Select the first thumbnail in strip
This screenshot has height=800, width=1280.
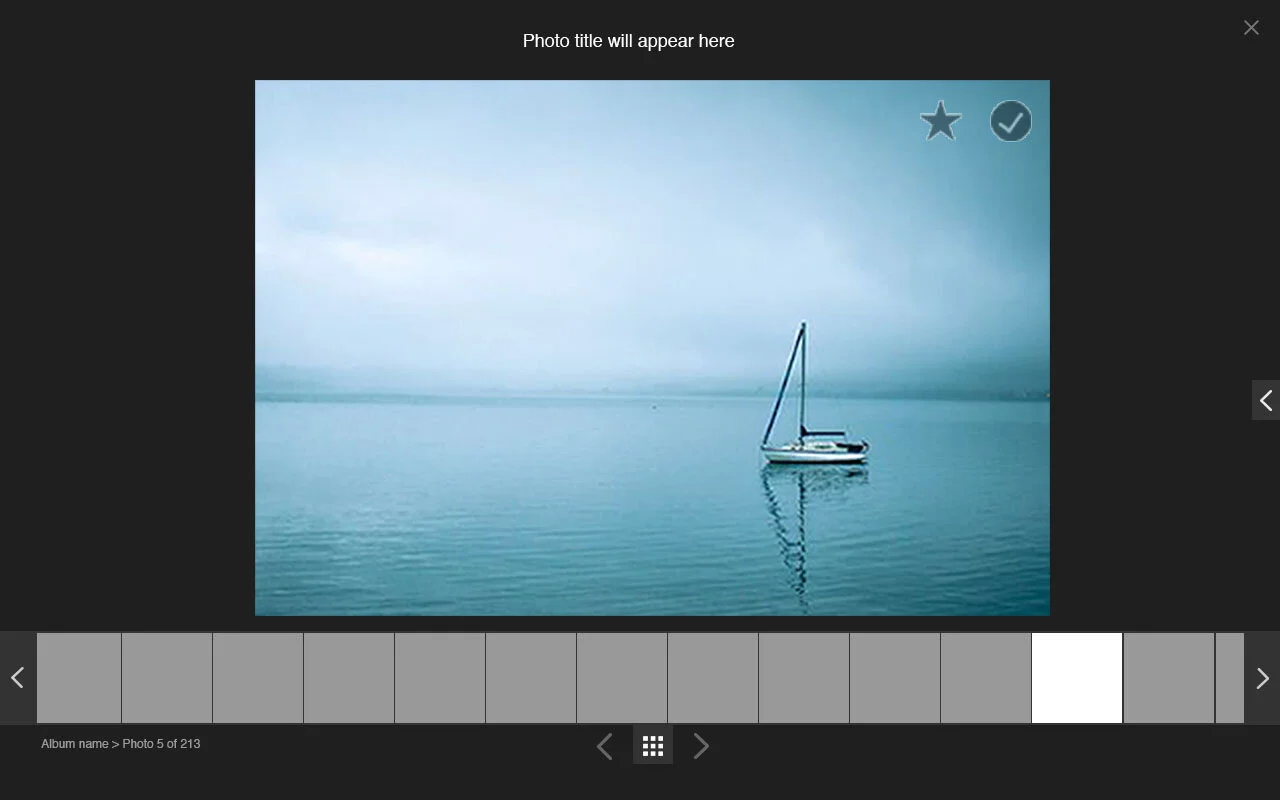[x=79, y=678]
